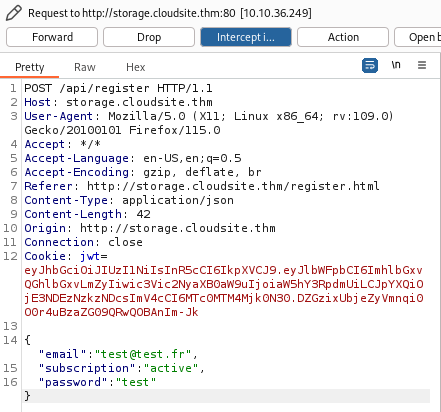This screenshot has width=441, height=412.
Task: Click the POST /api/register request line
Action: pos(118,88)
